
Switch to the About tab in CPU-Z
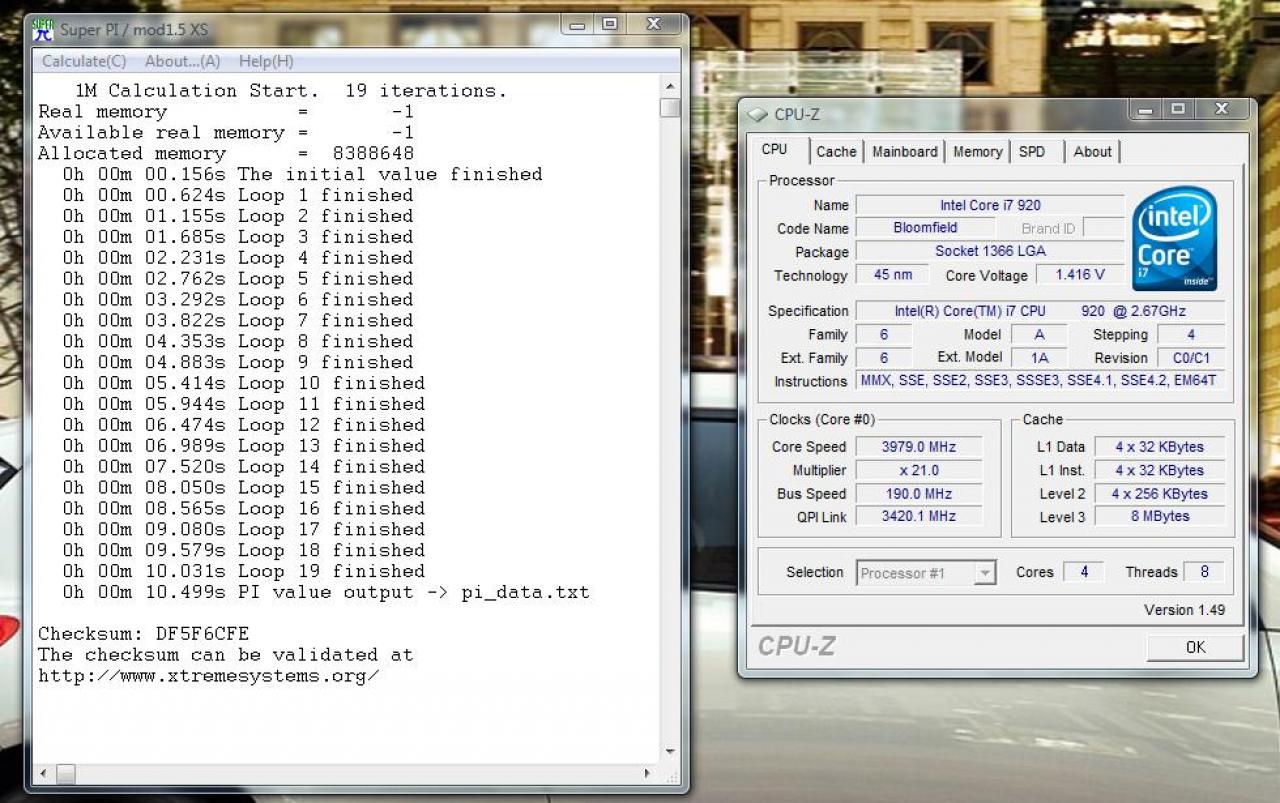pos(1092,152)
